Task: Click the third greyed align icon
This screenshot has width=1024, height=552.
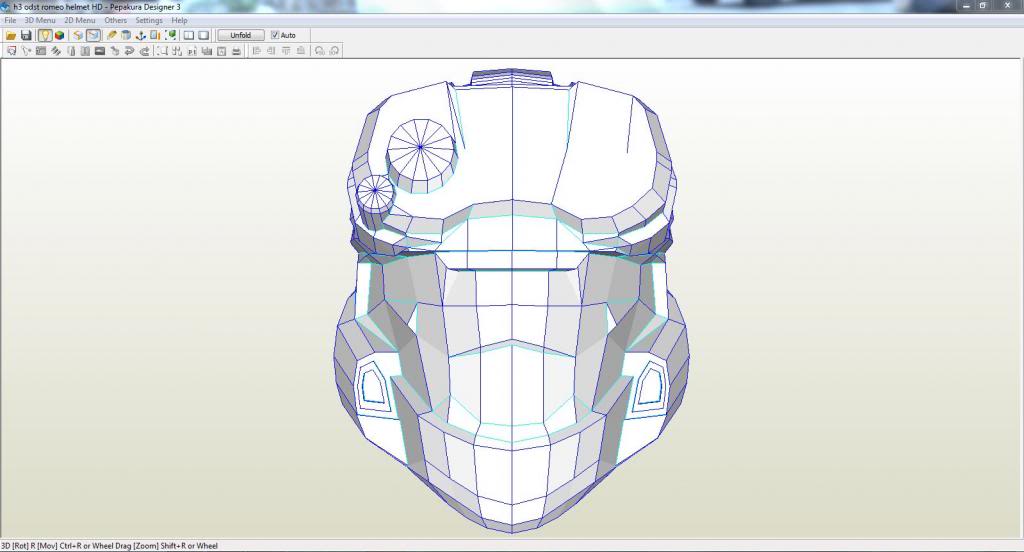Action: pos(286,51)
